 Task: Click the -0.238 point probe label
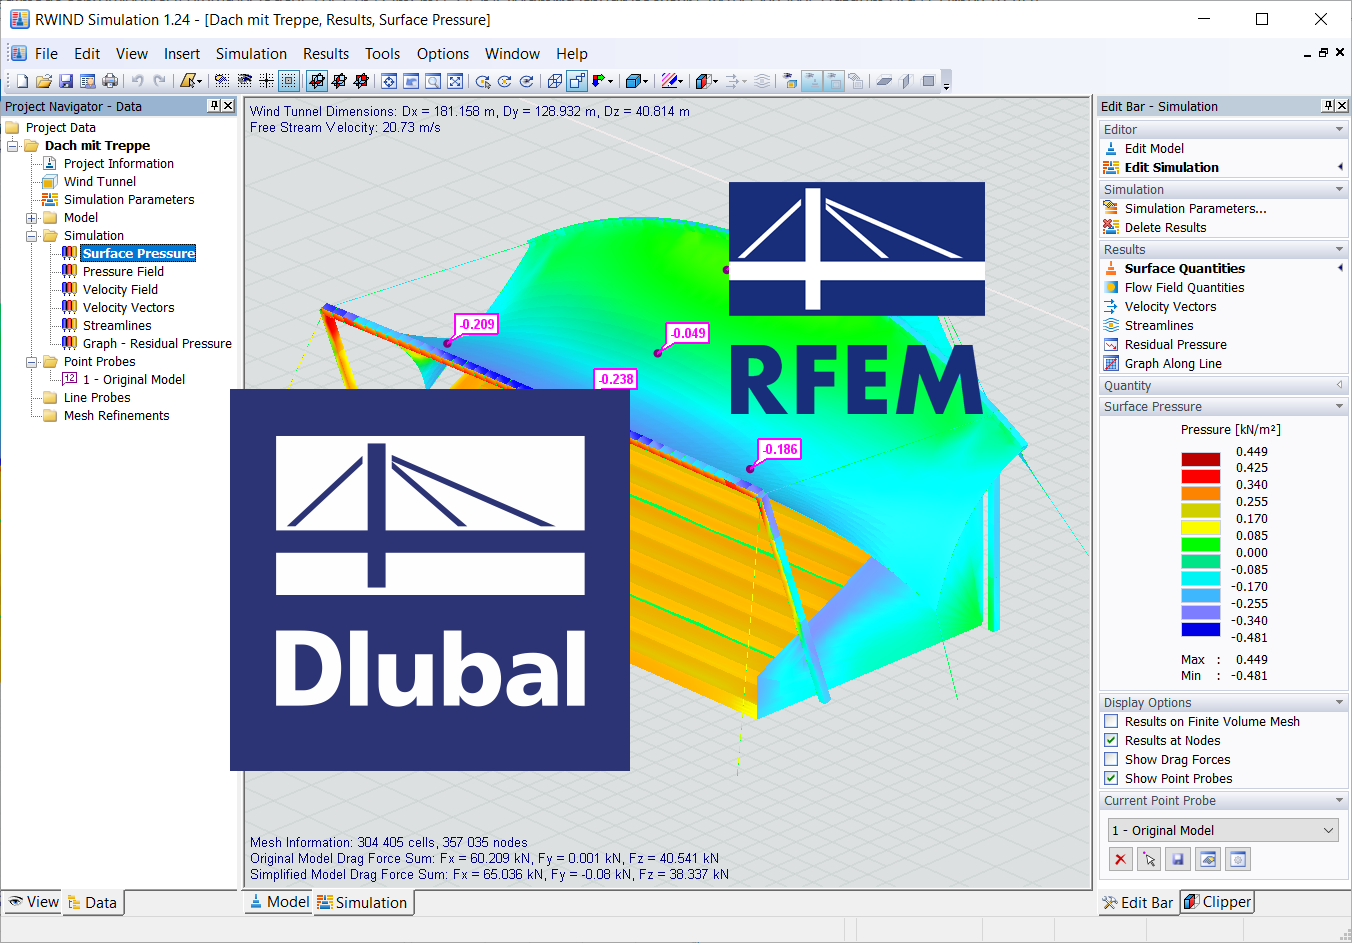(616, 379)
